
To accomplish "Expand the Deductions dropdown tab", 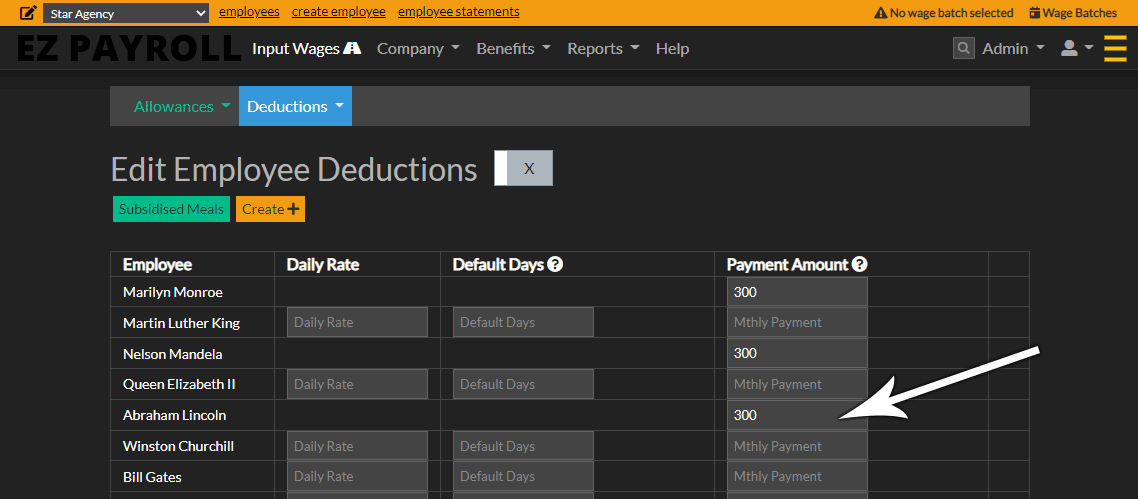I will pyautogui.click(x=295, y=106).
